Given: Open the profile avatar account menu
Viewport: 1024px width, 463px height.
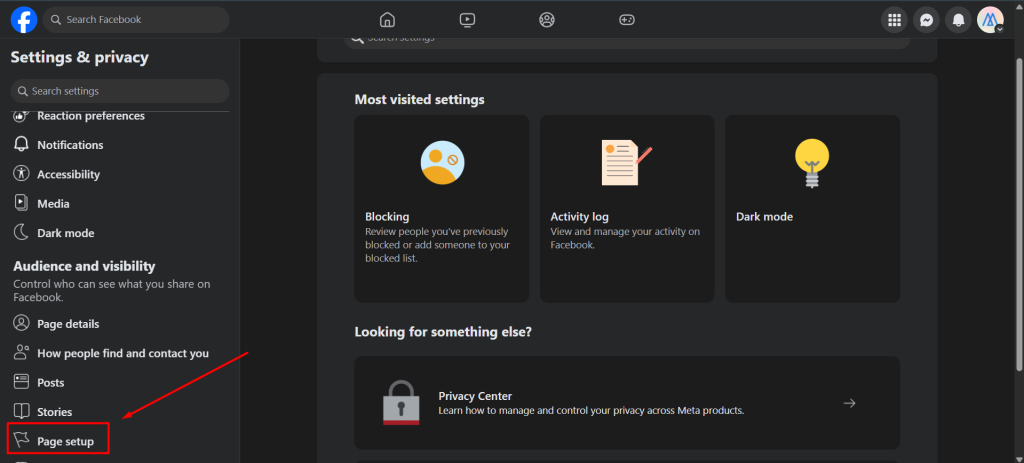Looking at the screenshot, I should [990, 20].
